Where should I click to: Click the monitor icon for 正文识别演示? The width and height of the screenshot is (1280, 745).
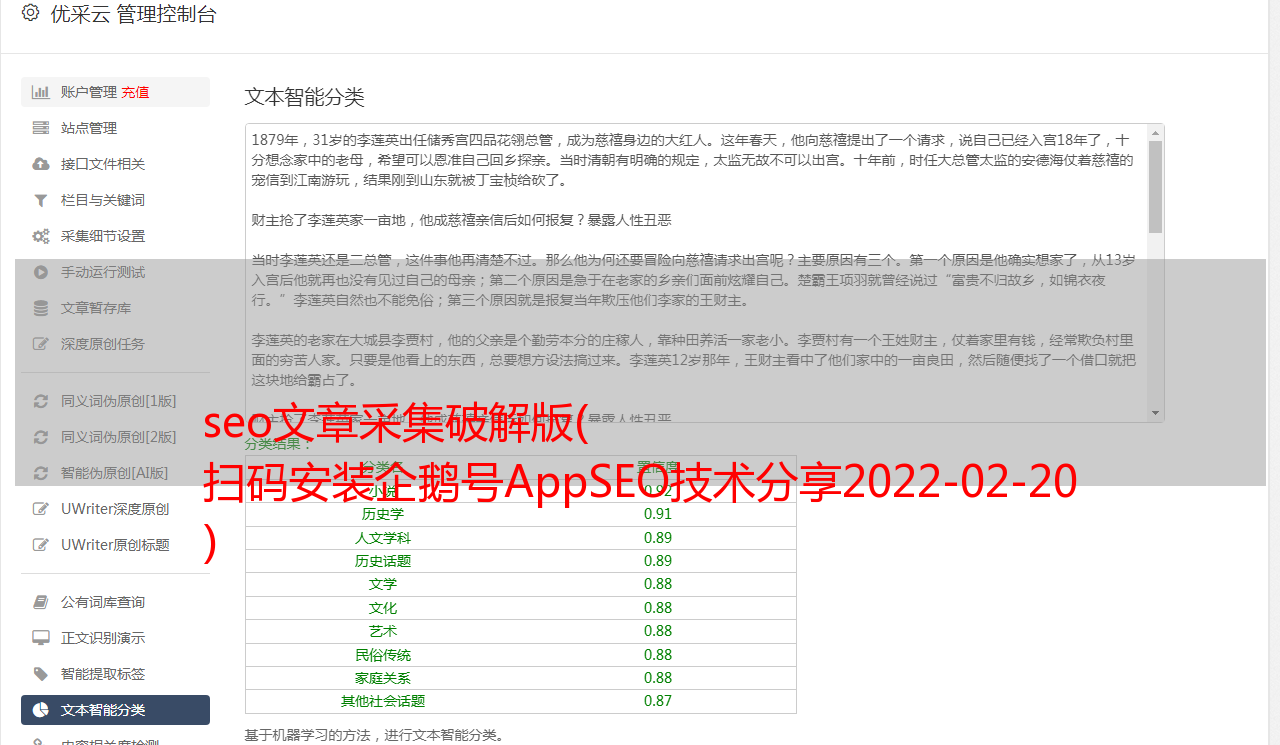pos(41,638)
